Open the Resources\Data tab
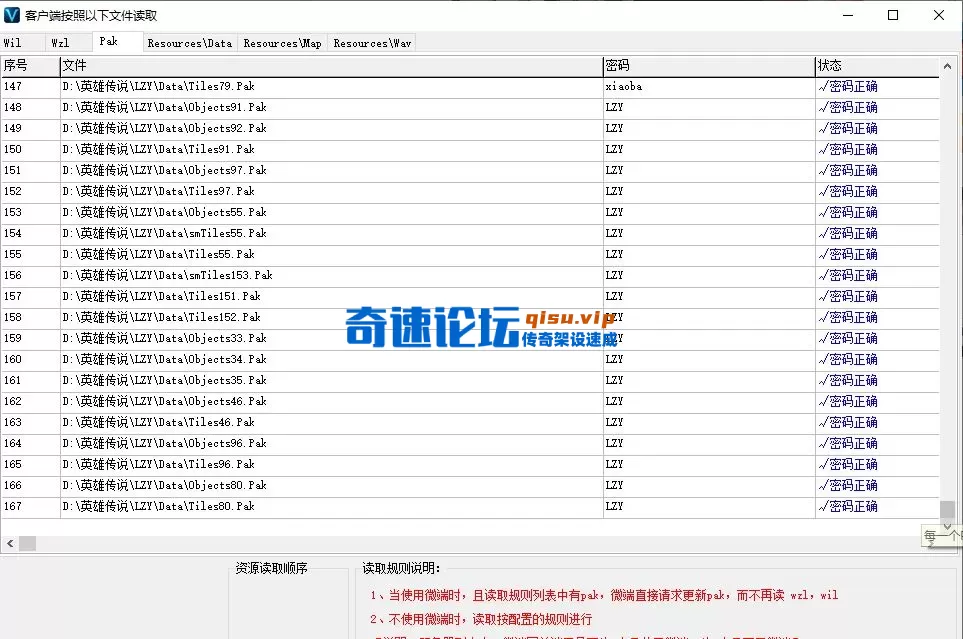 [x=189, y=43]
